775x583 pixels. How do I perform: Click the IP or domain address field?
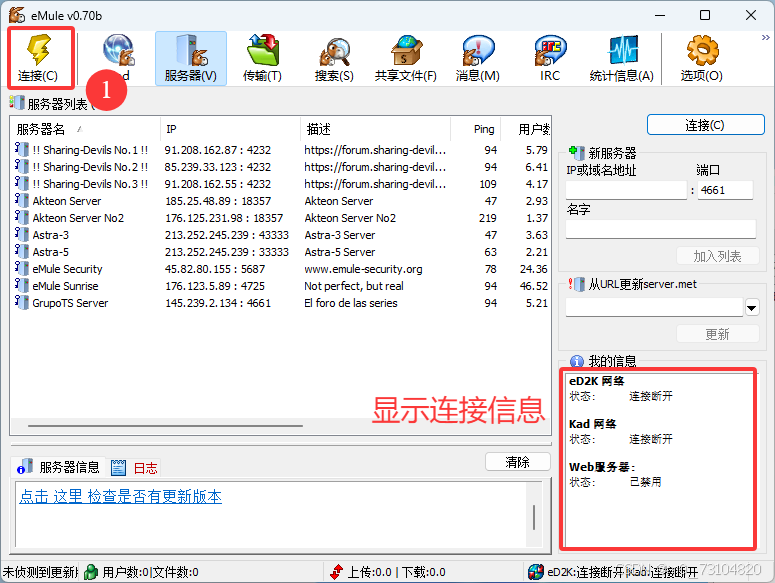coord(626,190)
